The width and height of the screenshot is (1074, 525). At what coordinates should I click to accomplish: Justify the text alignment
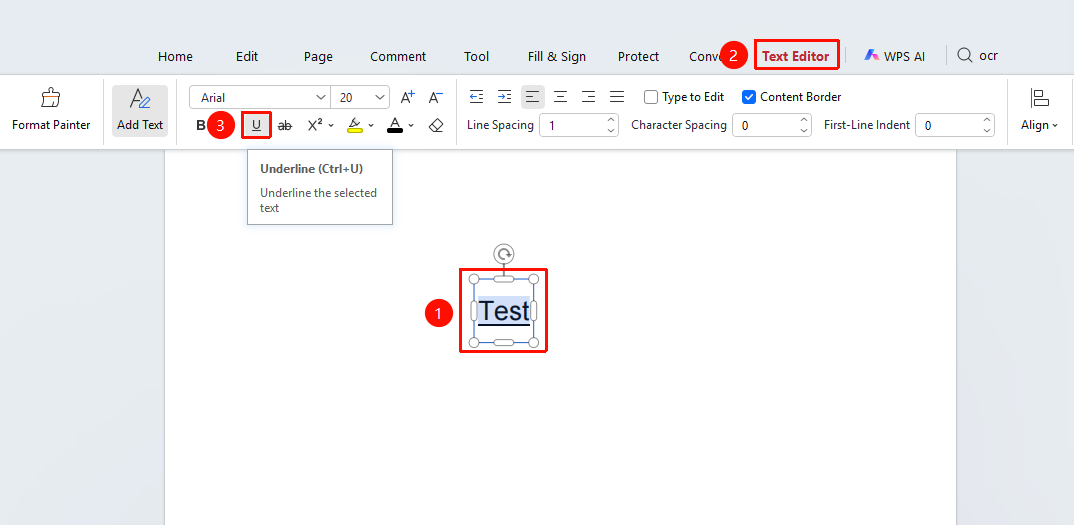click(616, 97)
